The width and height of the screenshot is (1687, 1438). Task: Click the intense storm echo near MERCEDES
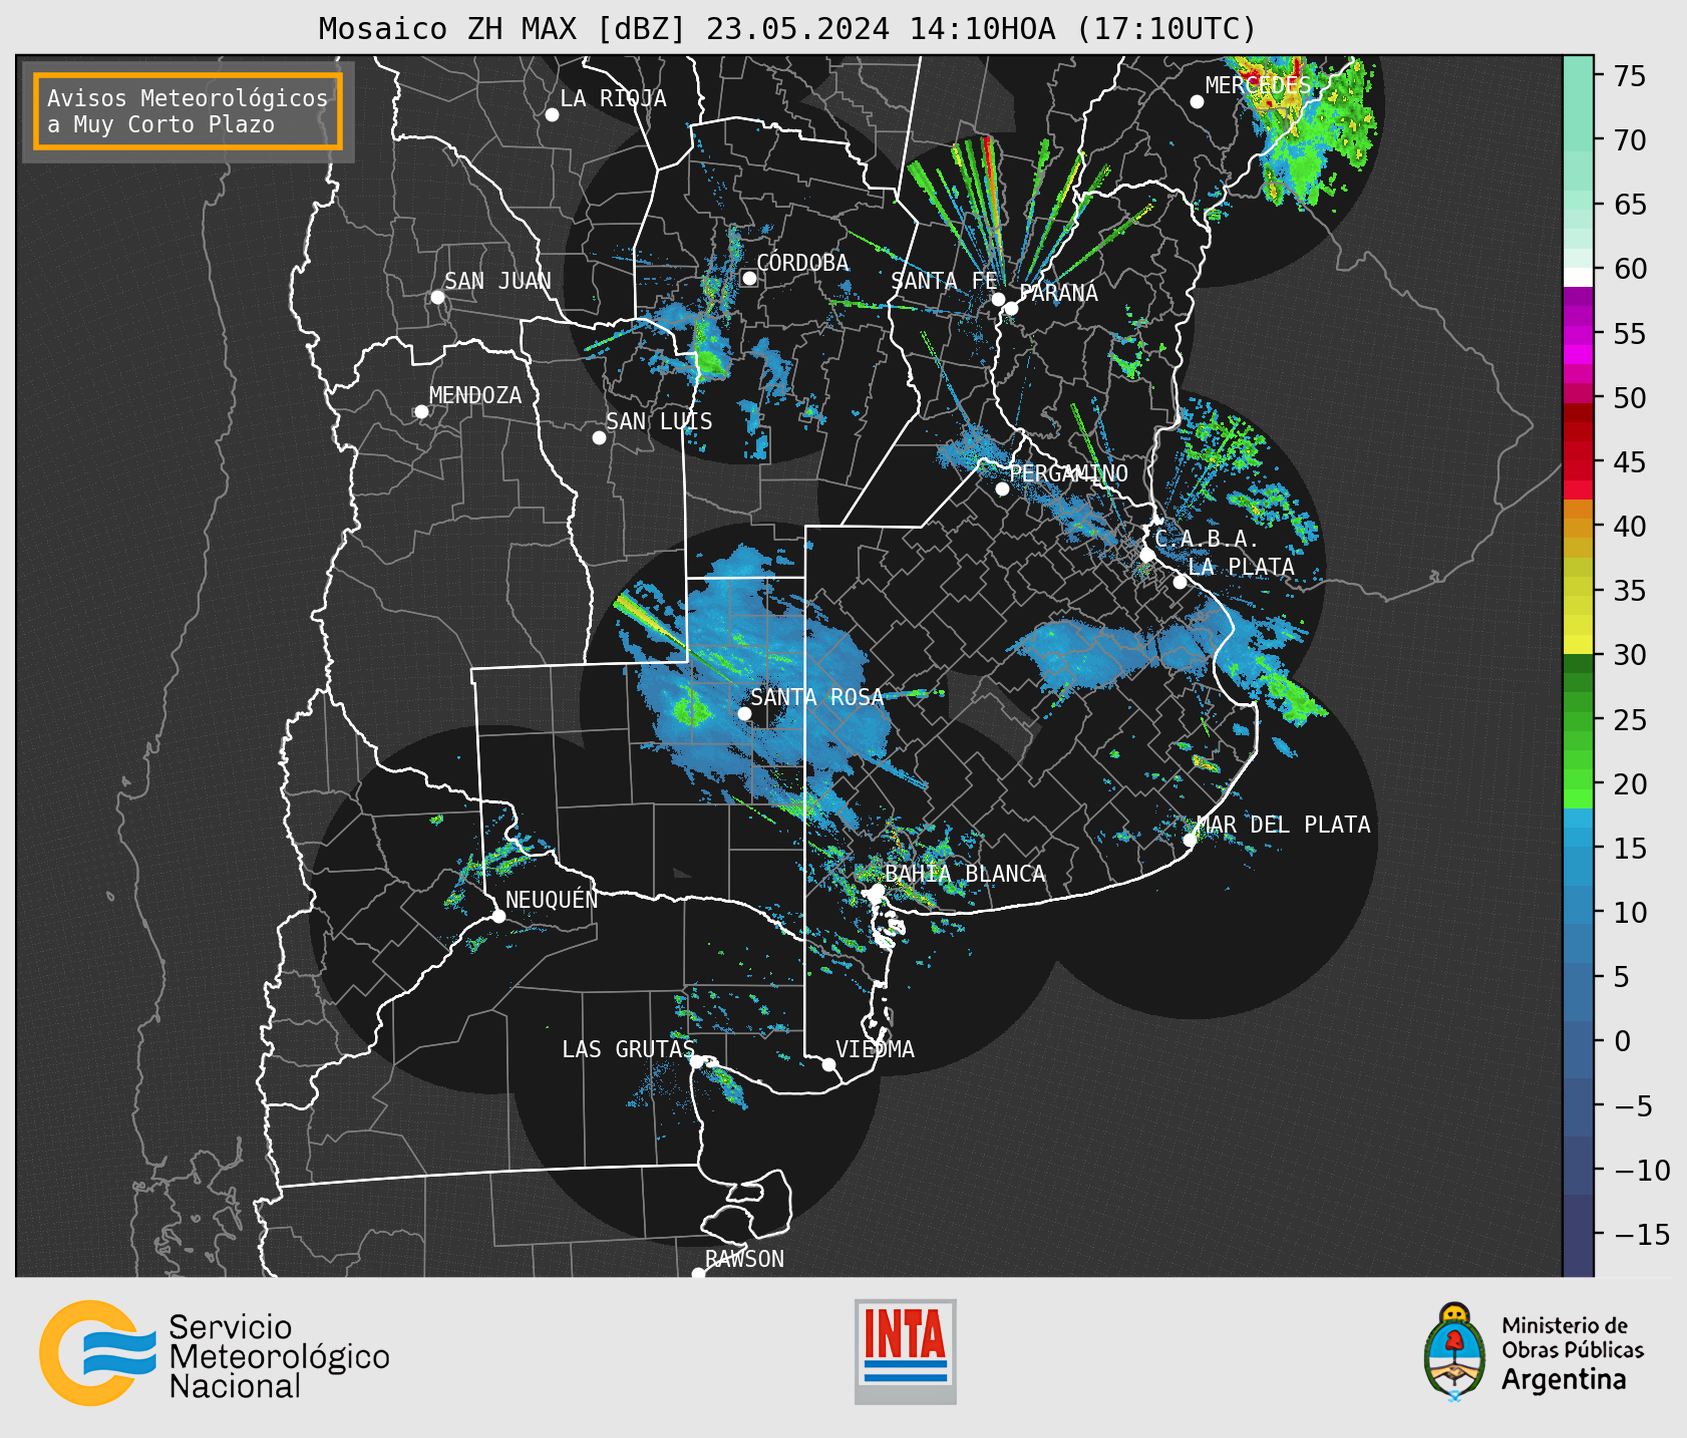(1305, 130)
